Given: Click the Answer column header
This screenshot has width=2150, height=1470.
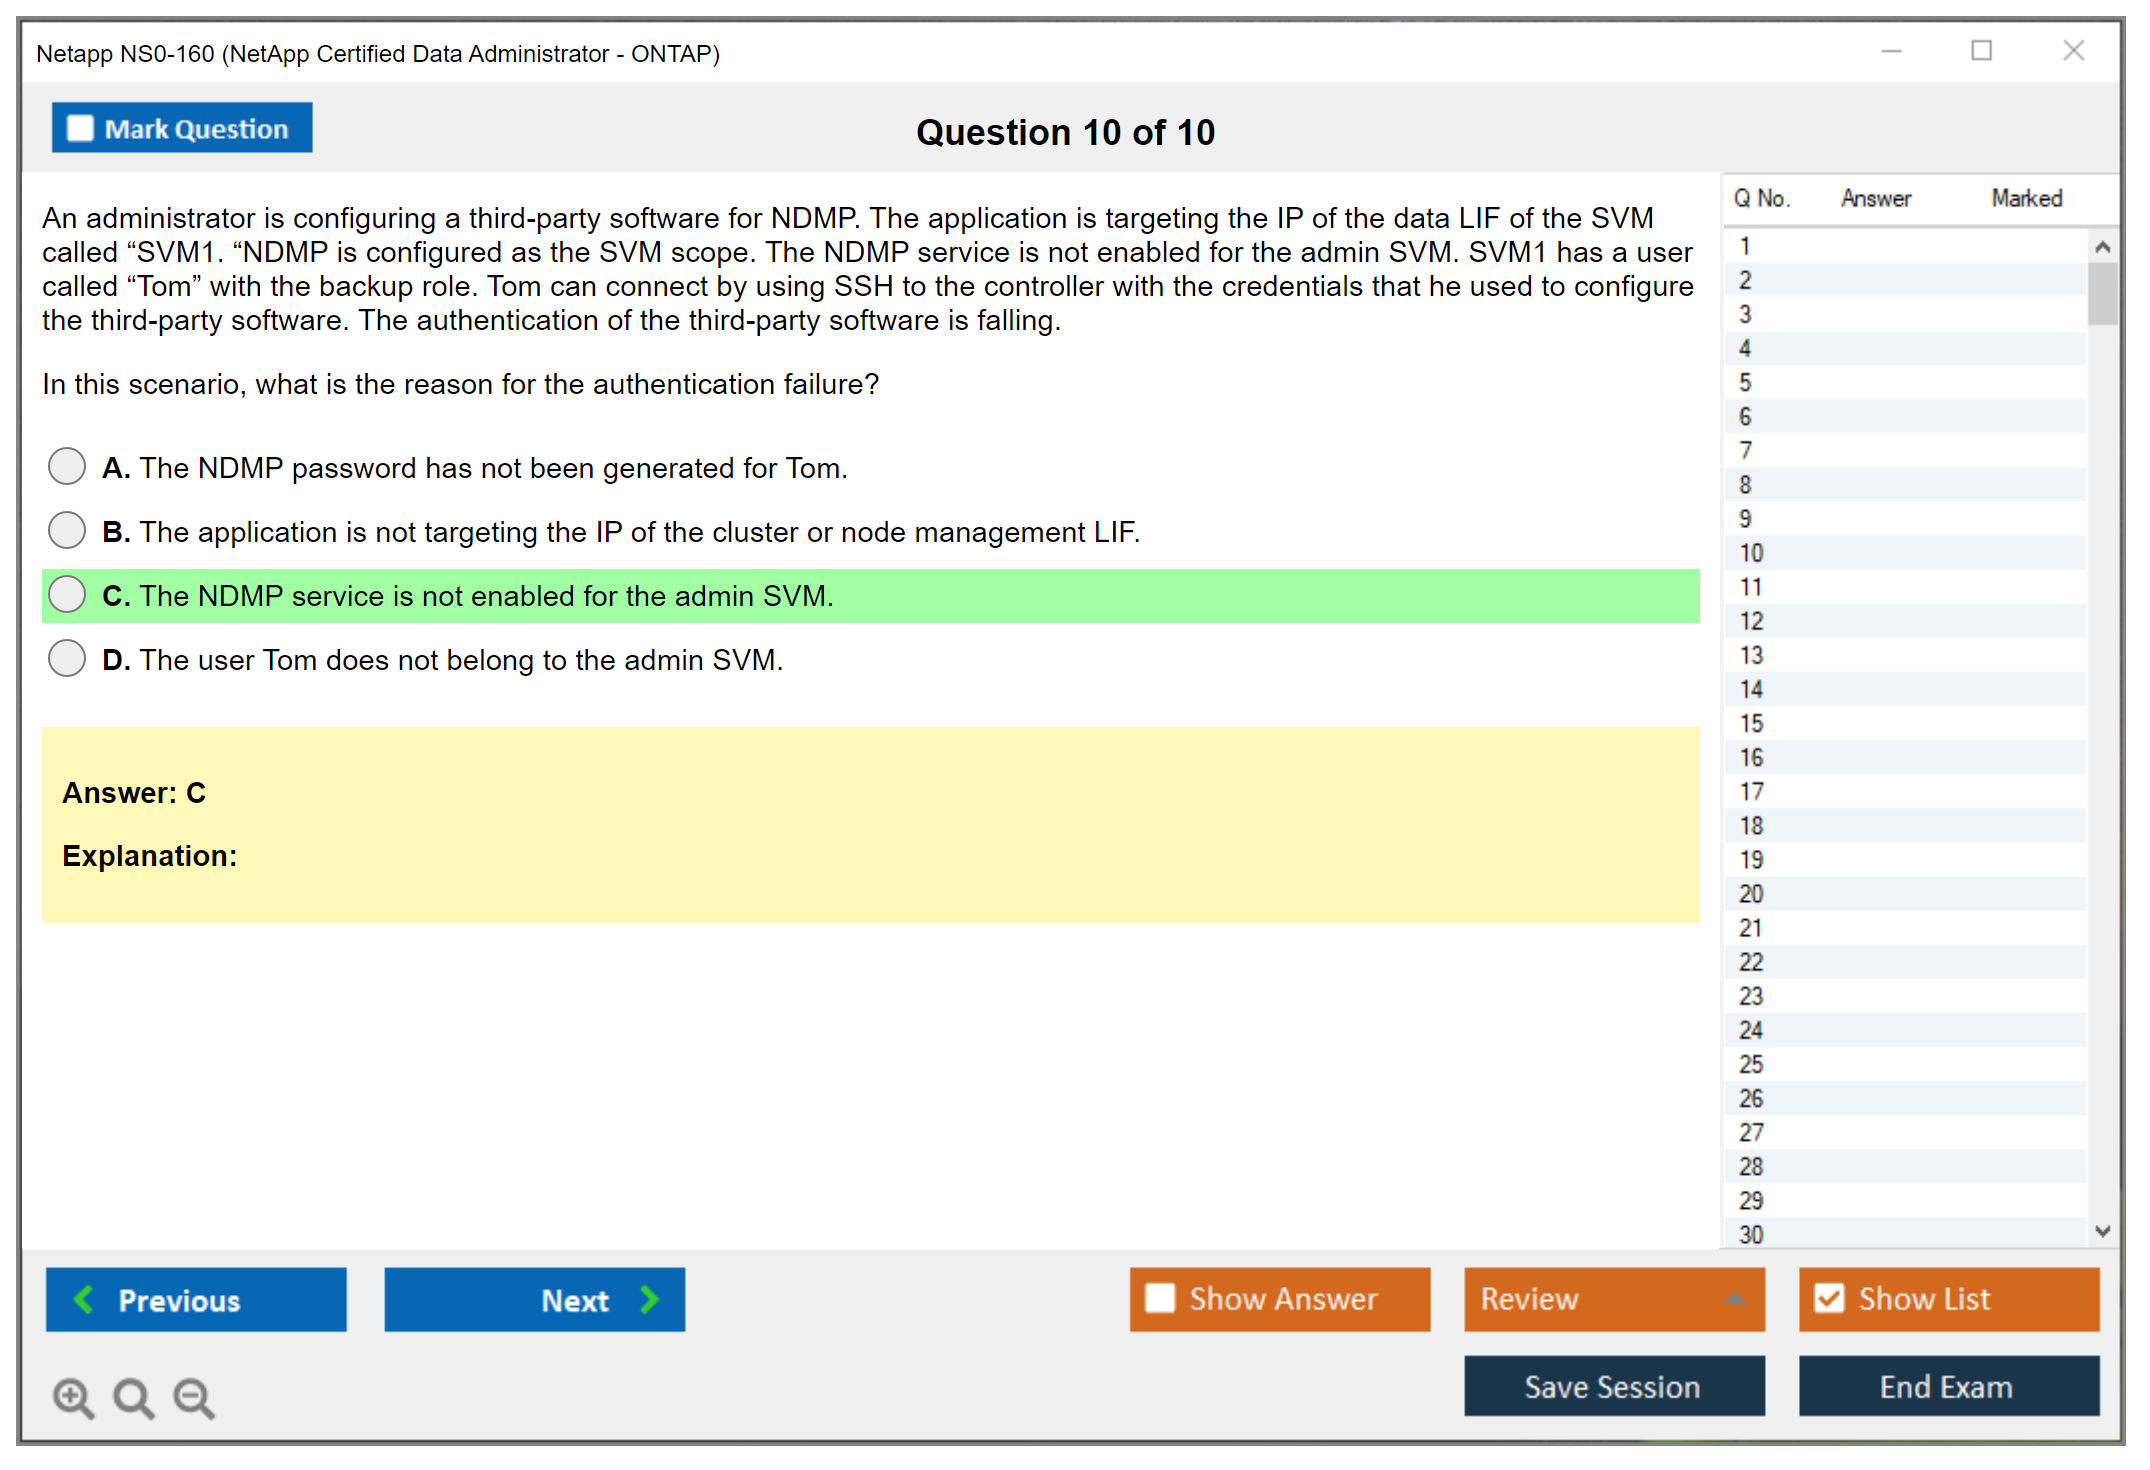Looking at the screenshot, I should click(1875, 198).
